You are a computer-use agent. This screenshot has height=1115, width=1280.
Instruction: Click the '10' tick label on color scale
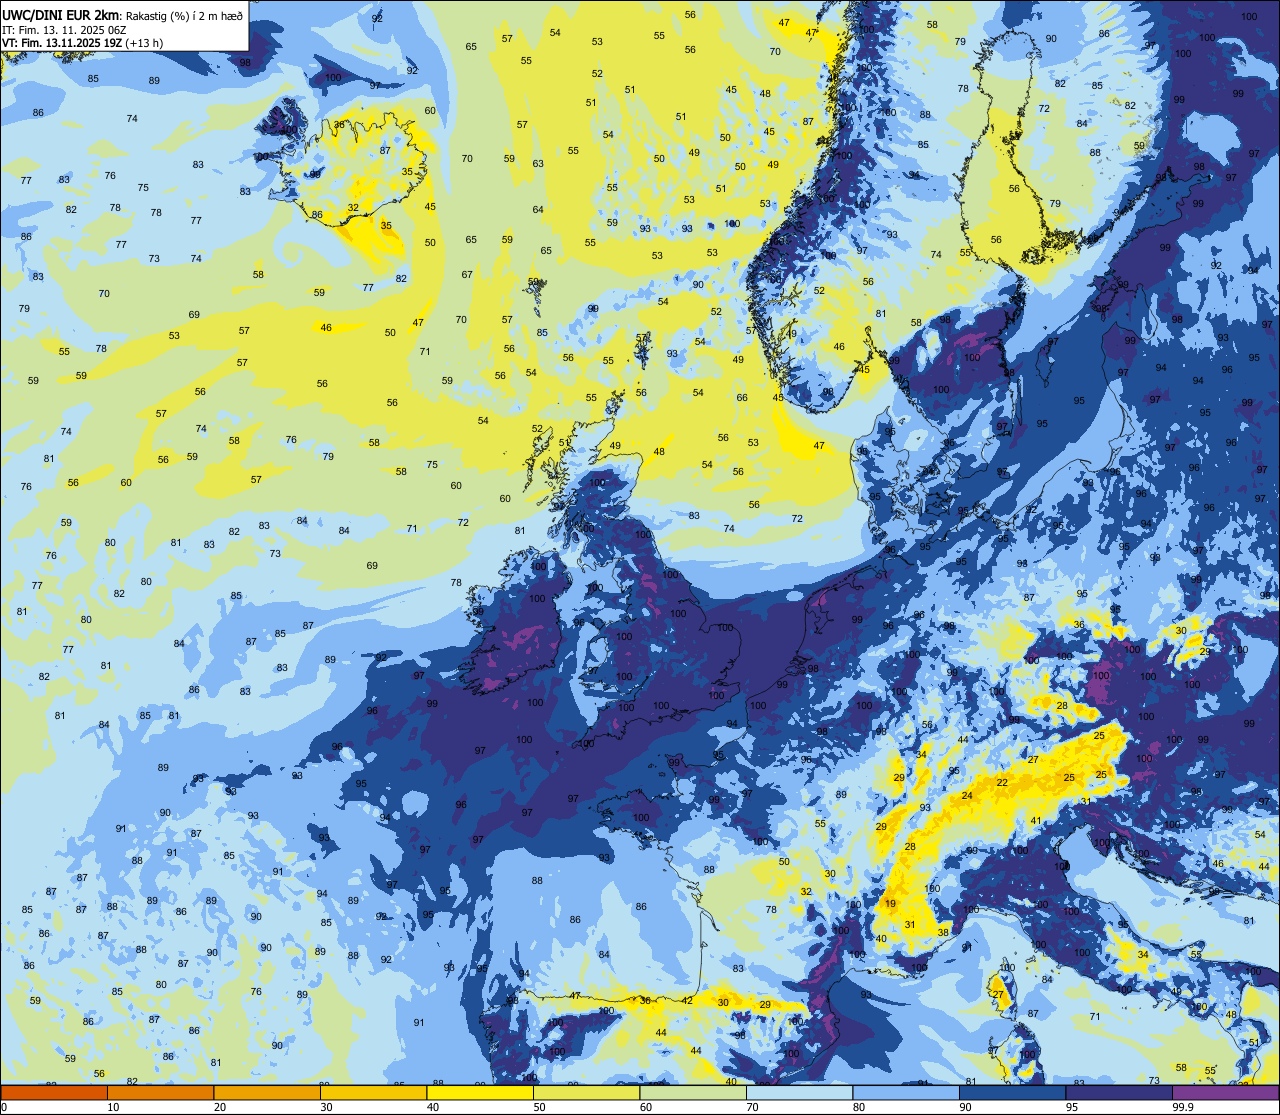(113, 1107)
